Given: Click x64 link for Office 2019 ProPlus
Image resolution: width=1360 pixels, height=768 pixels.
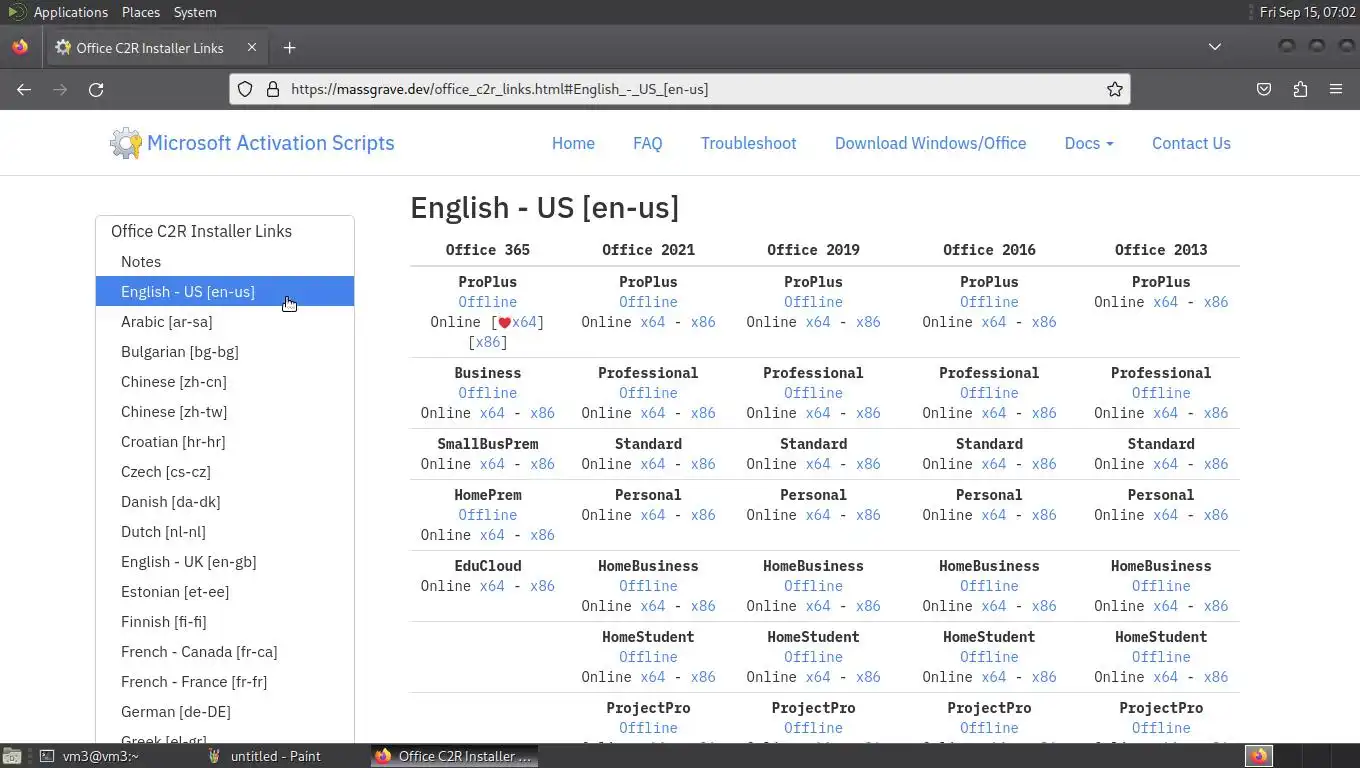Looking at the screenshot, I should coord(818,322).
